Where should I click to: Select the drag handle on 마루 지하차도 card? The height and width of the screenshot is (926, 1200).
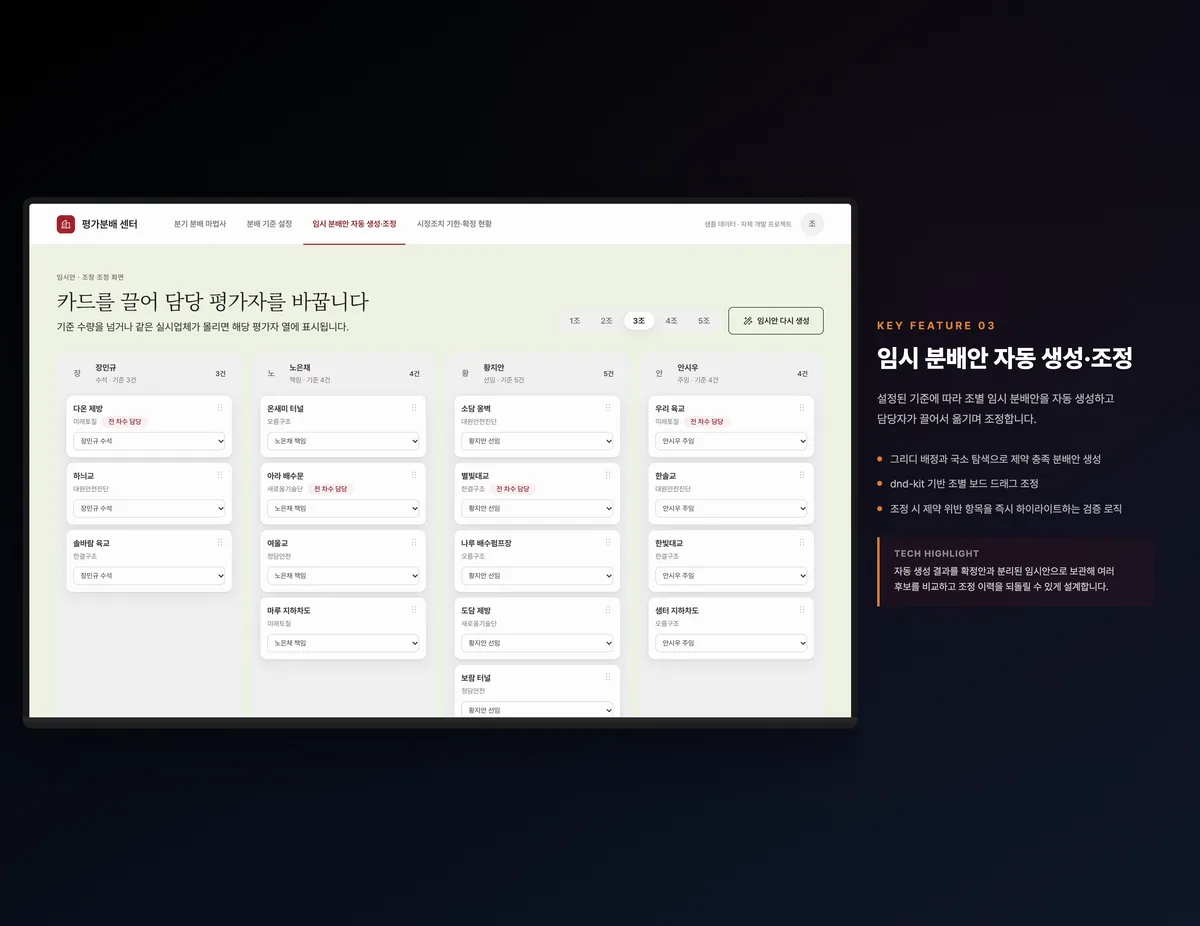point(414,609)
